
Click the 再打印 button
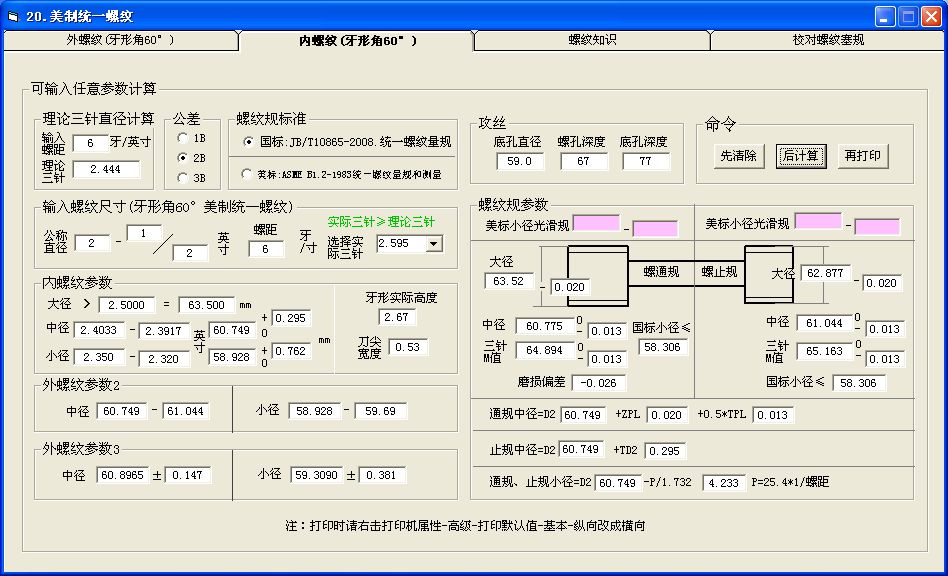click(863, 156)
